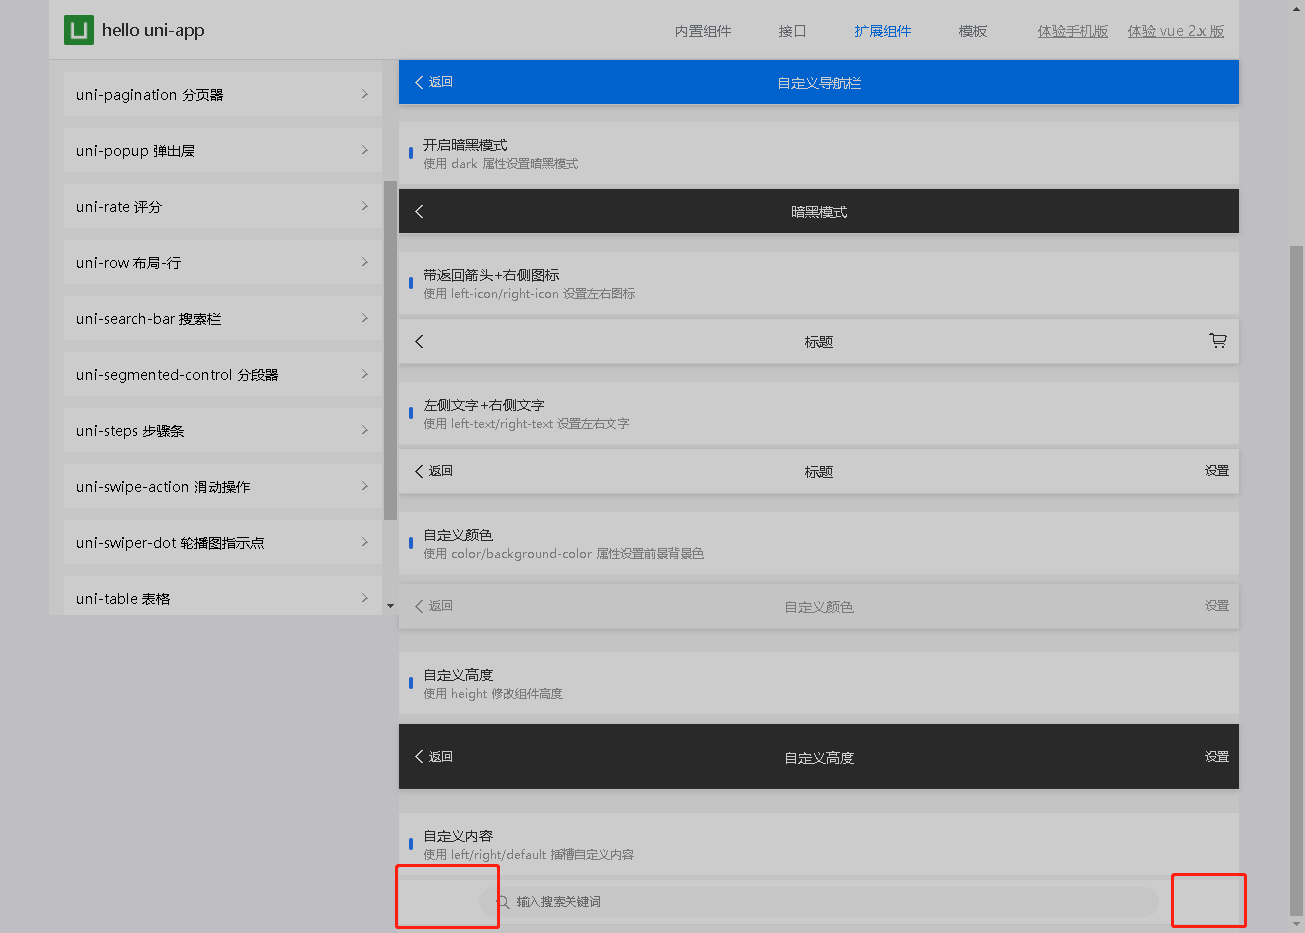Click the 使用 height 修改组件高度 description
The image size is (1305, 933).
click(x=493, y=694)
